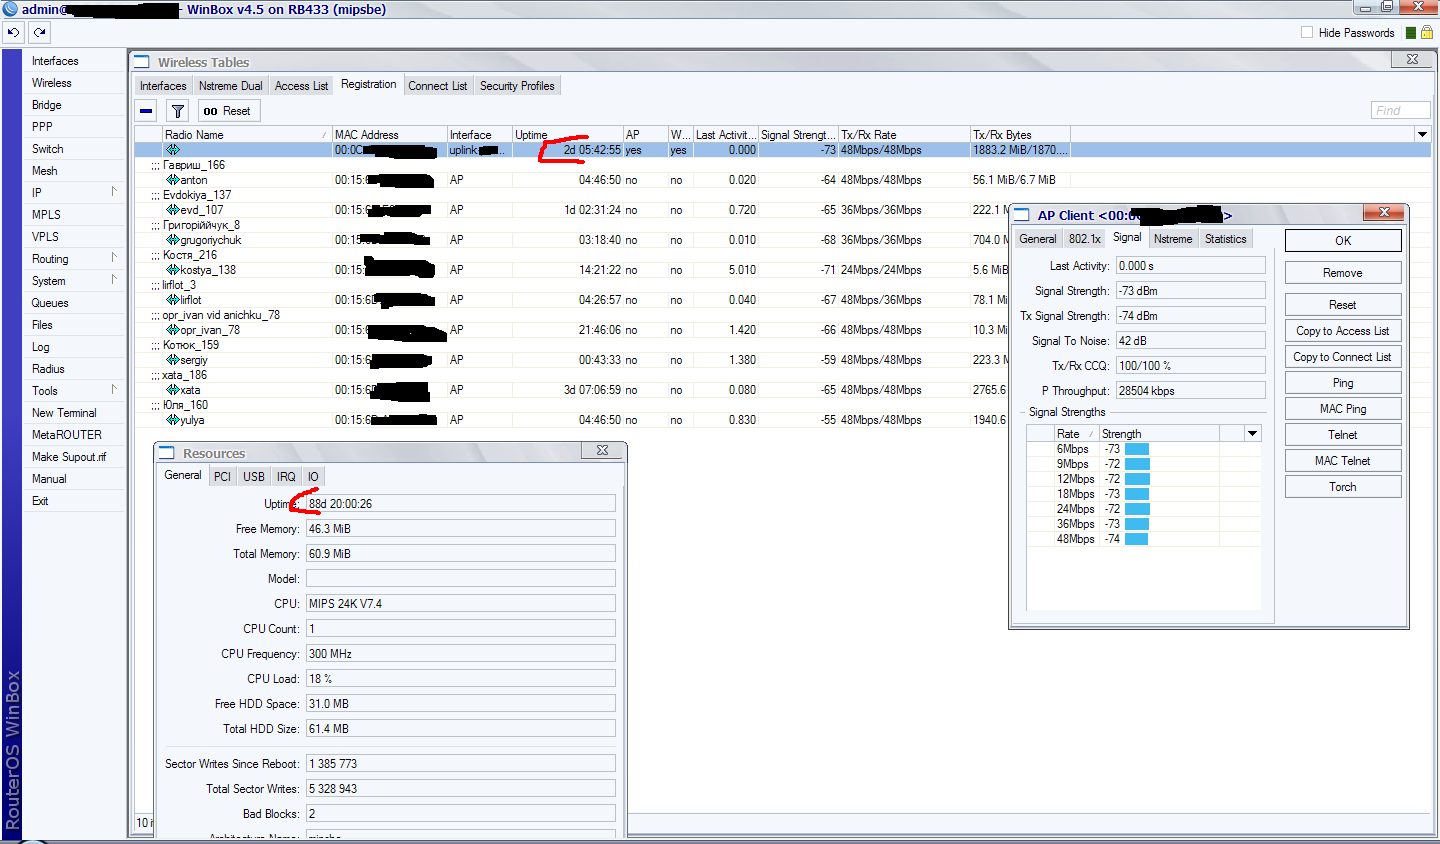
Task: Switch to the Statistics tab in AP Client
Action: (1225, 239)
